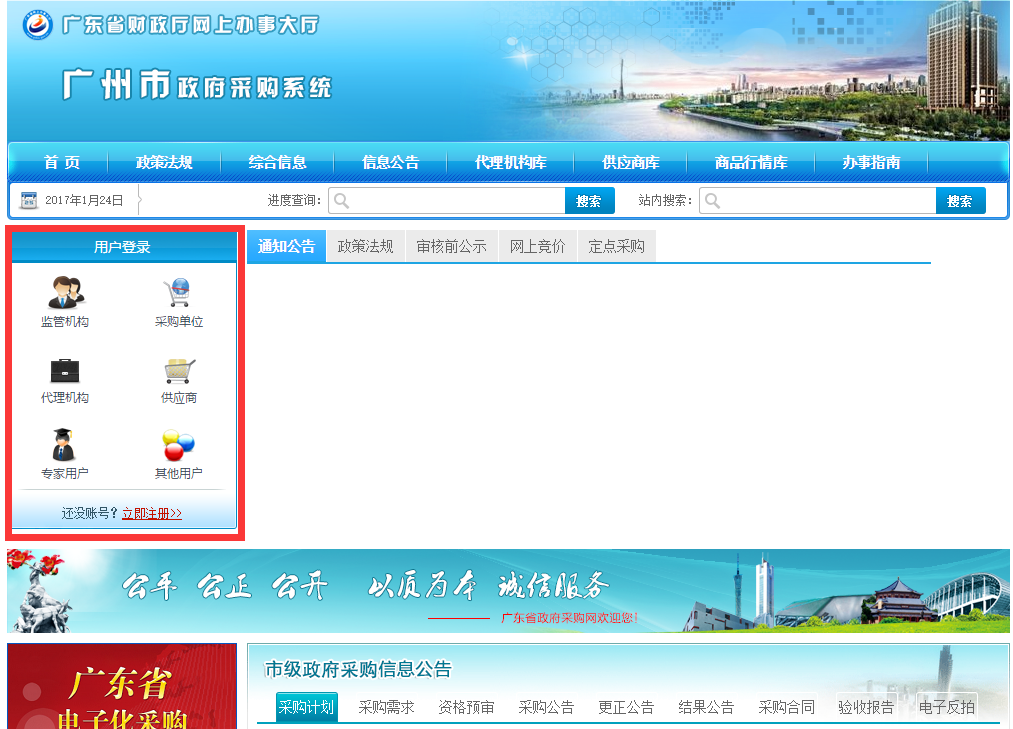This screenshot has height=729, width=1013.
Task: Open the 代理机构 briefcase icon
Action: [x=65, y=371]
